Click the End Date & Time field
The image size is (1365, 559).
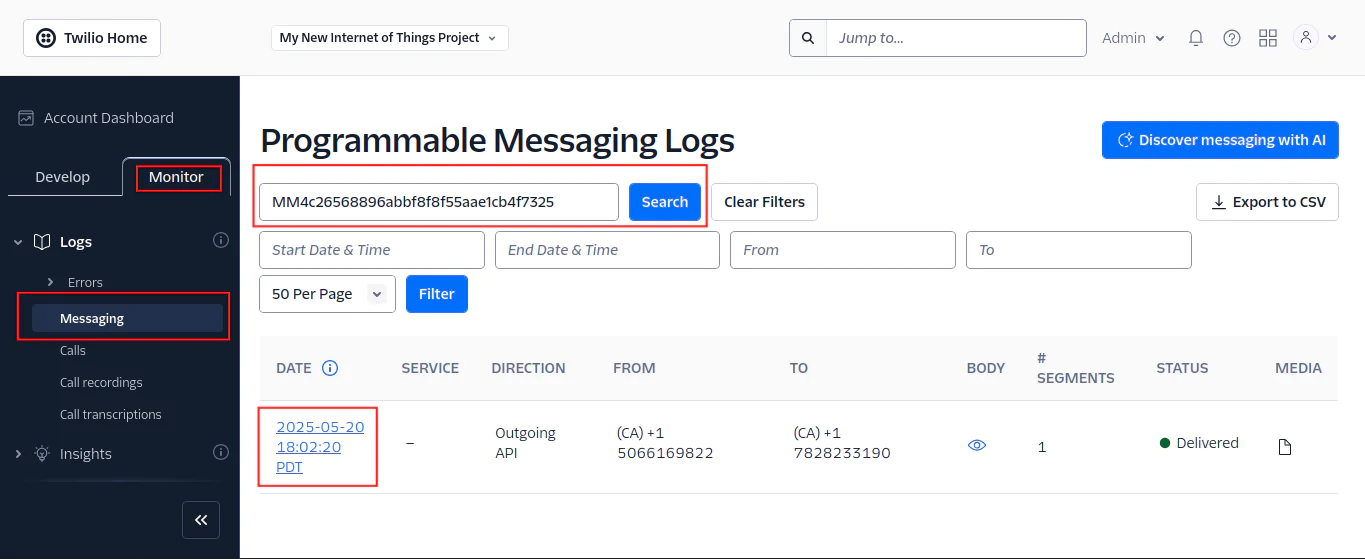tap(607, 250)
